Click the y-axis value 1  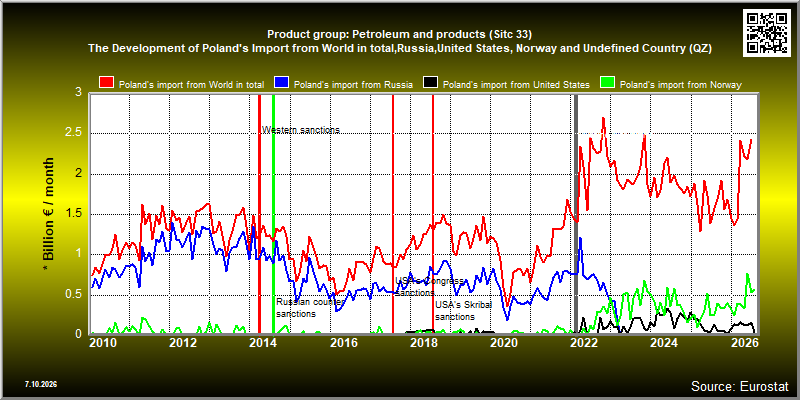pyautogui.click(x=79, y=254)
